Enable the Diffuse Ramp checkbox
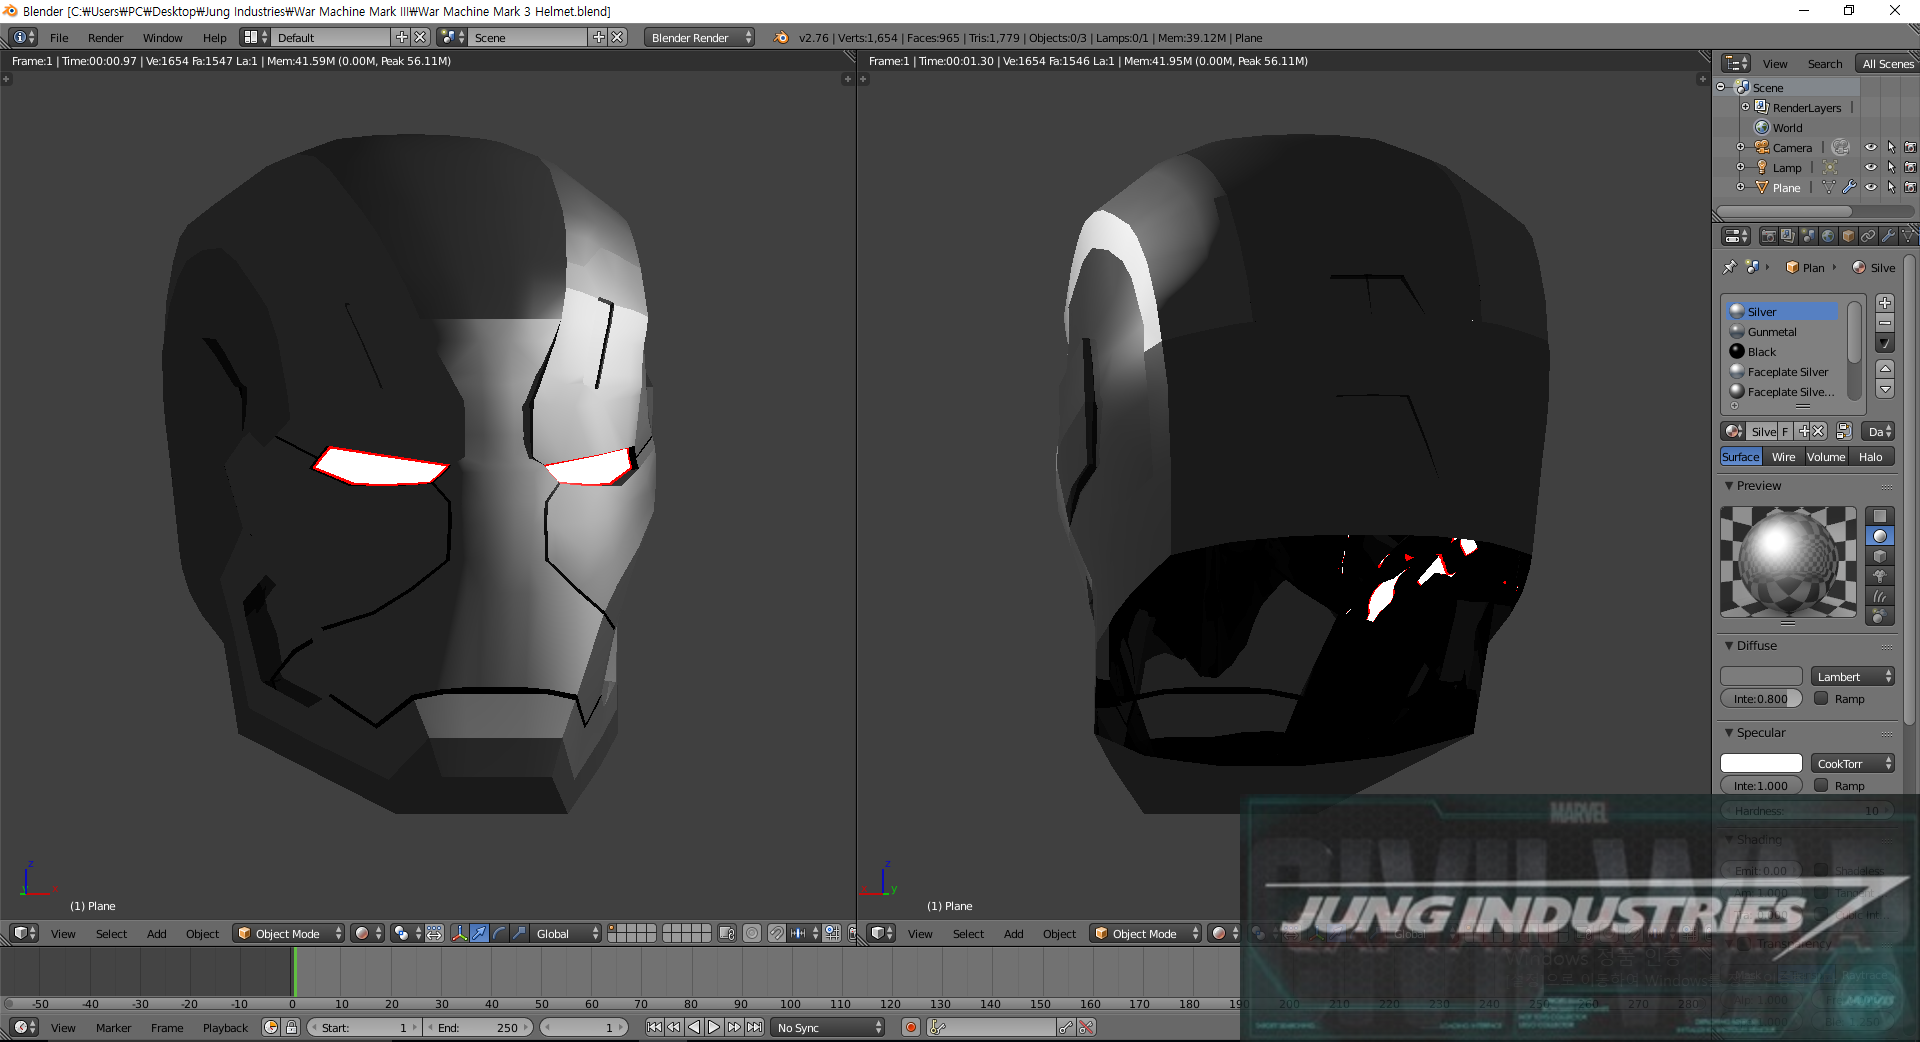Screen dimensions: 1920x1042 click(x=1821, y=698)
